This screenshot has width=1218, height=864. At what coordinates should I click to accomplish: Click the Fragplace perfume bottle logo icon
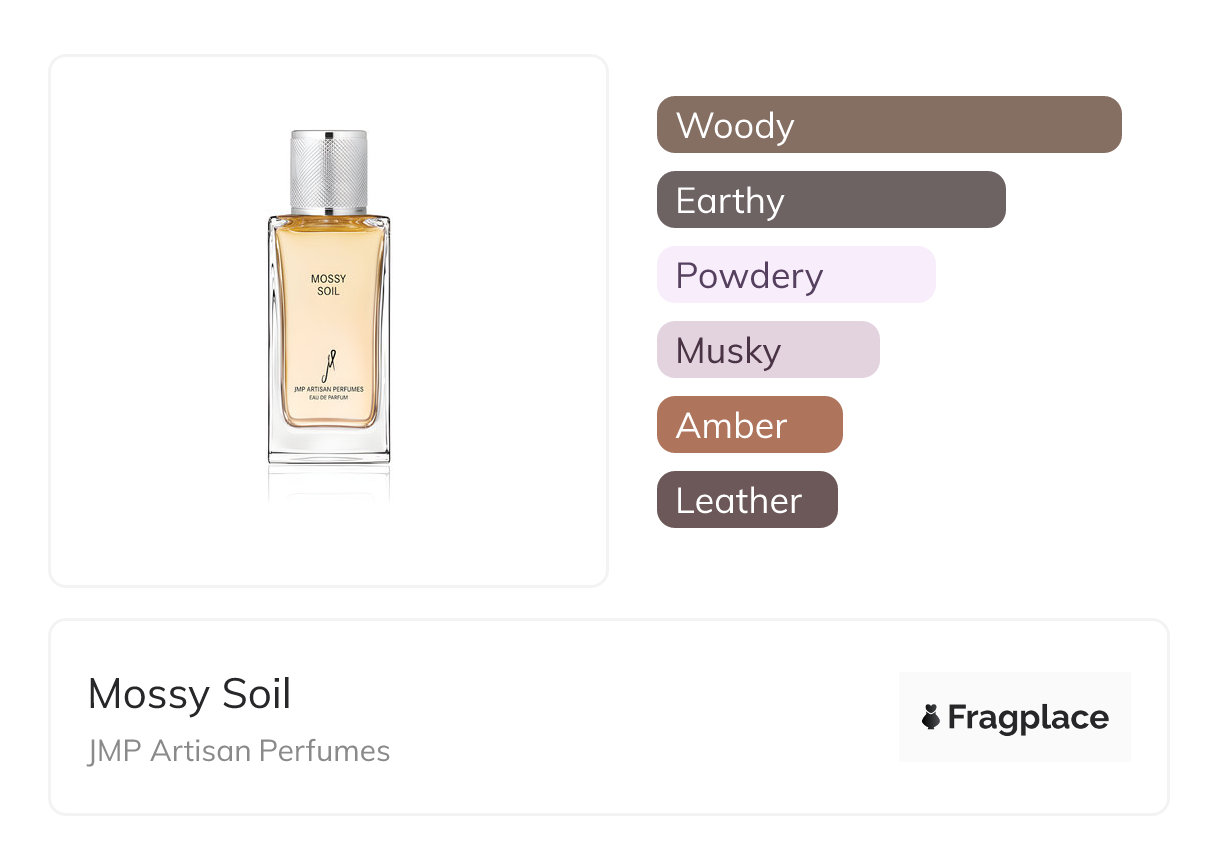pos(931,717)
